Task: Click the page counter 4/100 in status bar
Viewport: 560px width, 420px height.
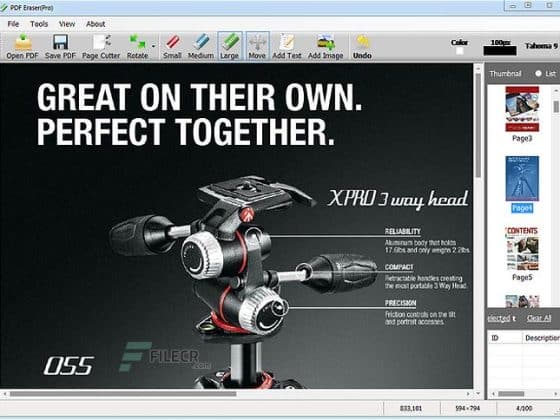Action: tap(524, 408)
